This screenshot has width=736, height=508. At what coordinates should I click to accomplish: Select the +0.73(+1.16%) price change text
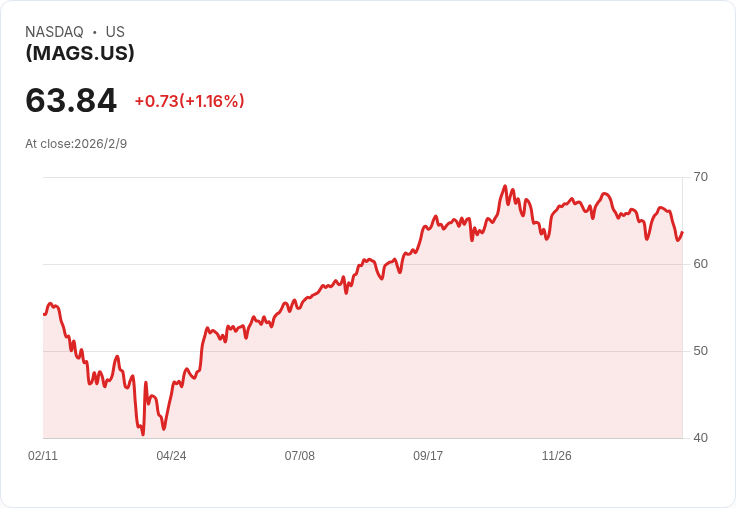pyautogui.click(x=189, y=101)
